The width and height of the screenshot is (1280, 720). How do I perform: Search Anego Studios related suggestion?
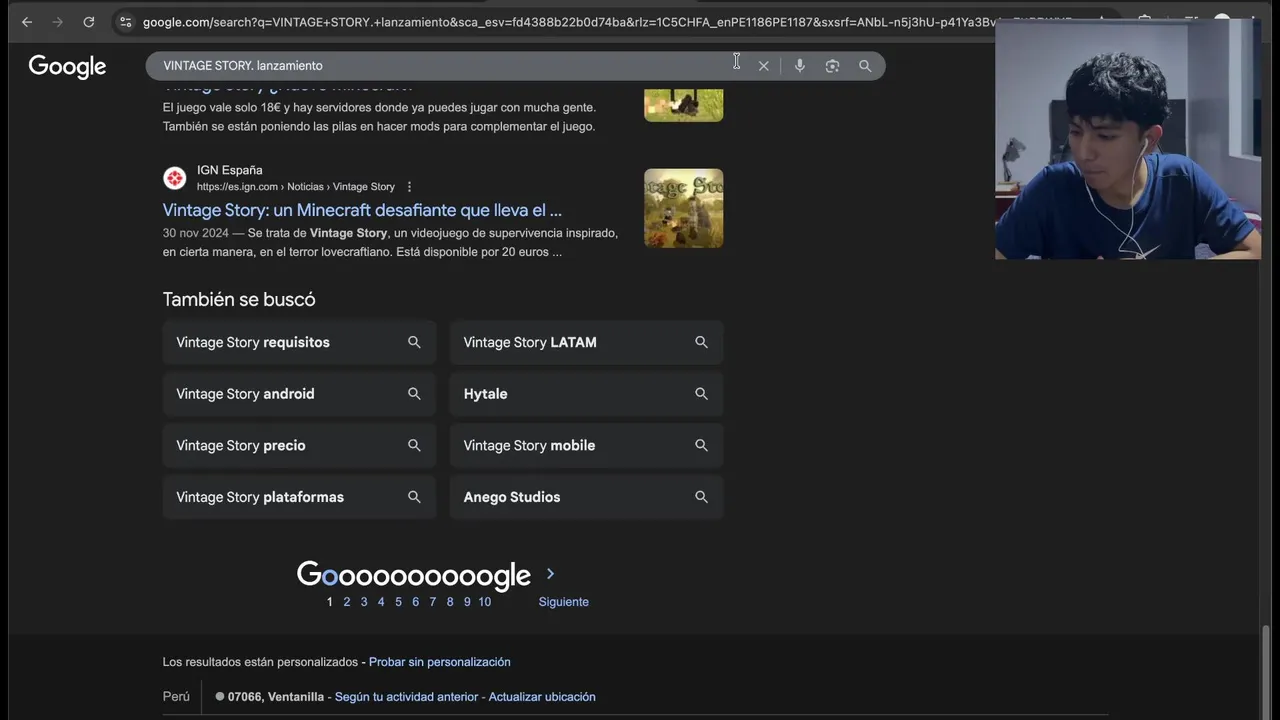(586, 497)
